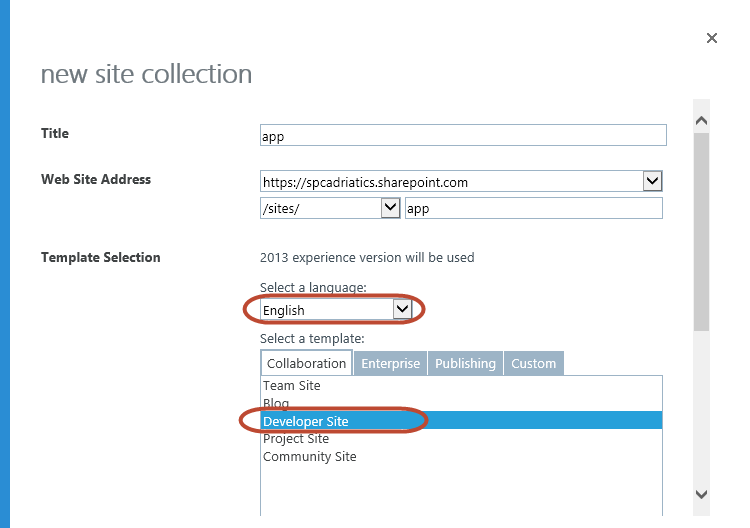Choose the Project Site template
750x528 pixels.
296,438
